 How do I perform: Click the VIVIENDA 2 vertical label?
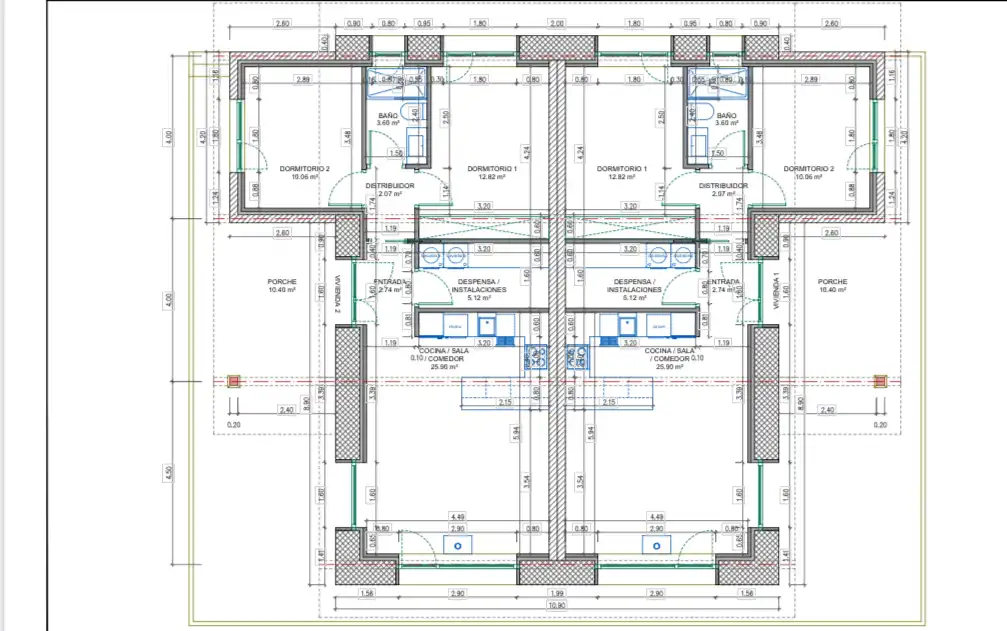pyautogui.click(x=337, y=294)
